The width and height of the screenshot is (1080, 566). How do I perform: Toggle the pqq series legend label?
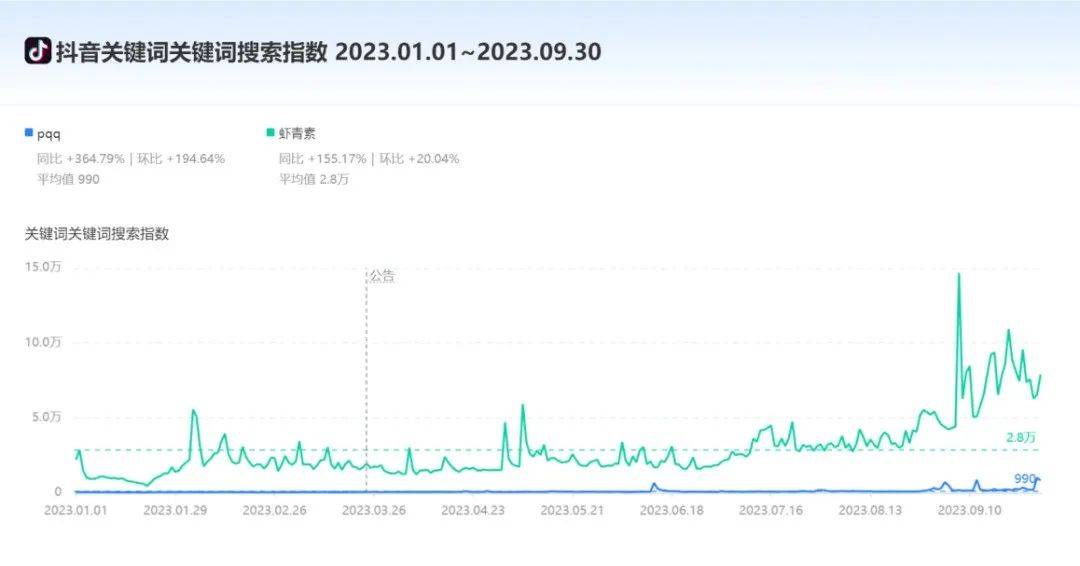[x=49, y=133]
